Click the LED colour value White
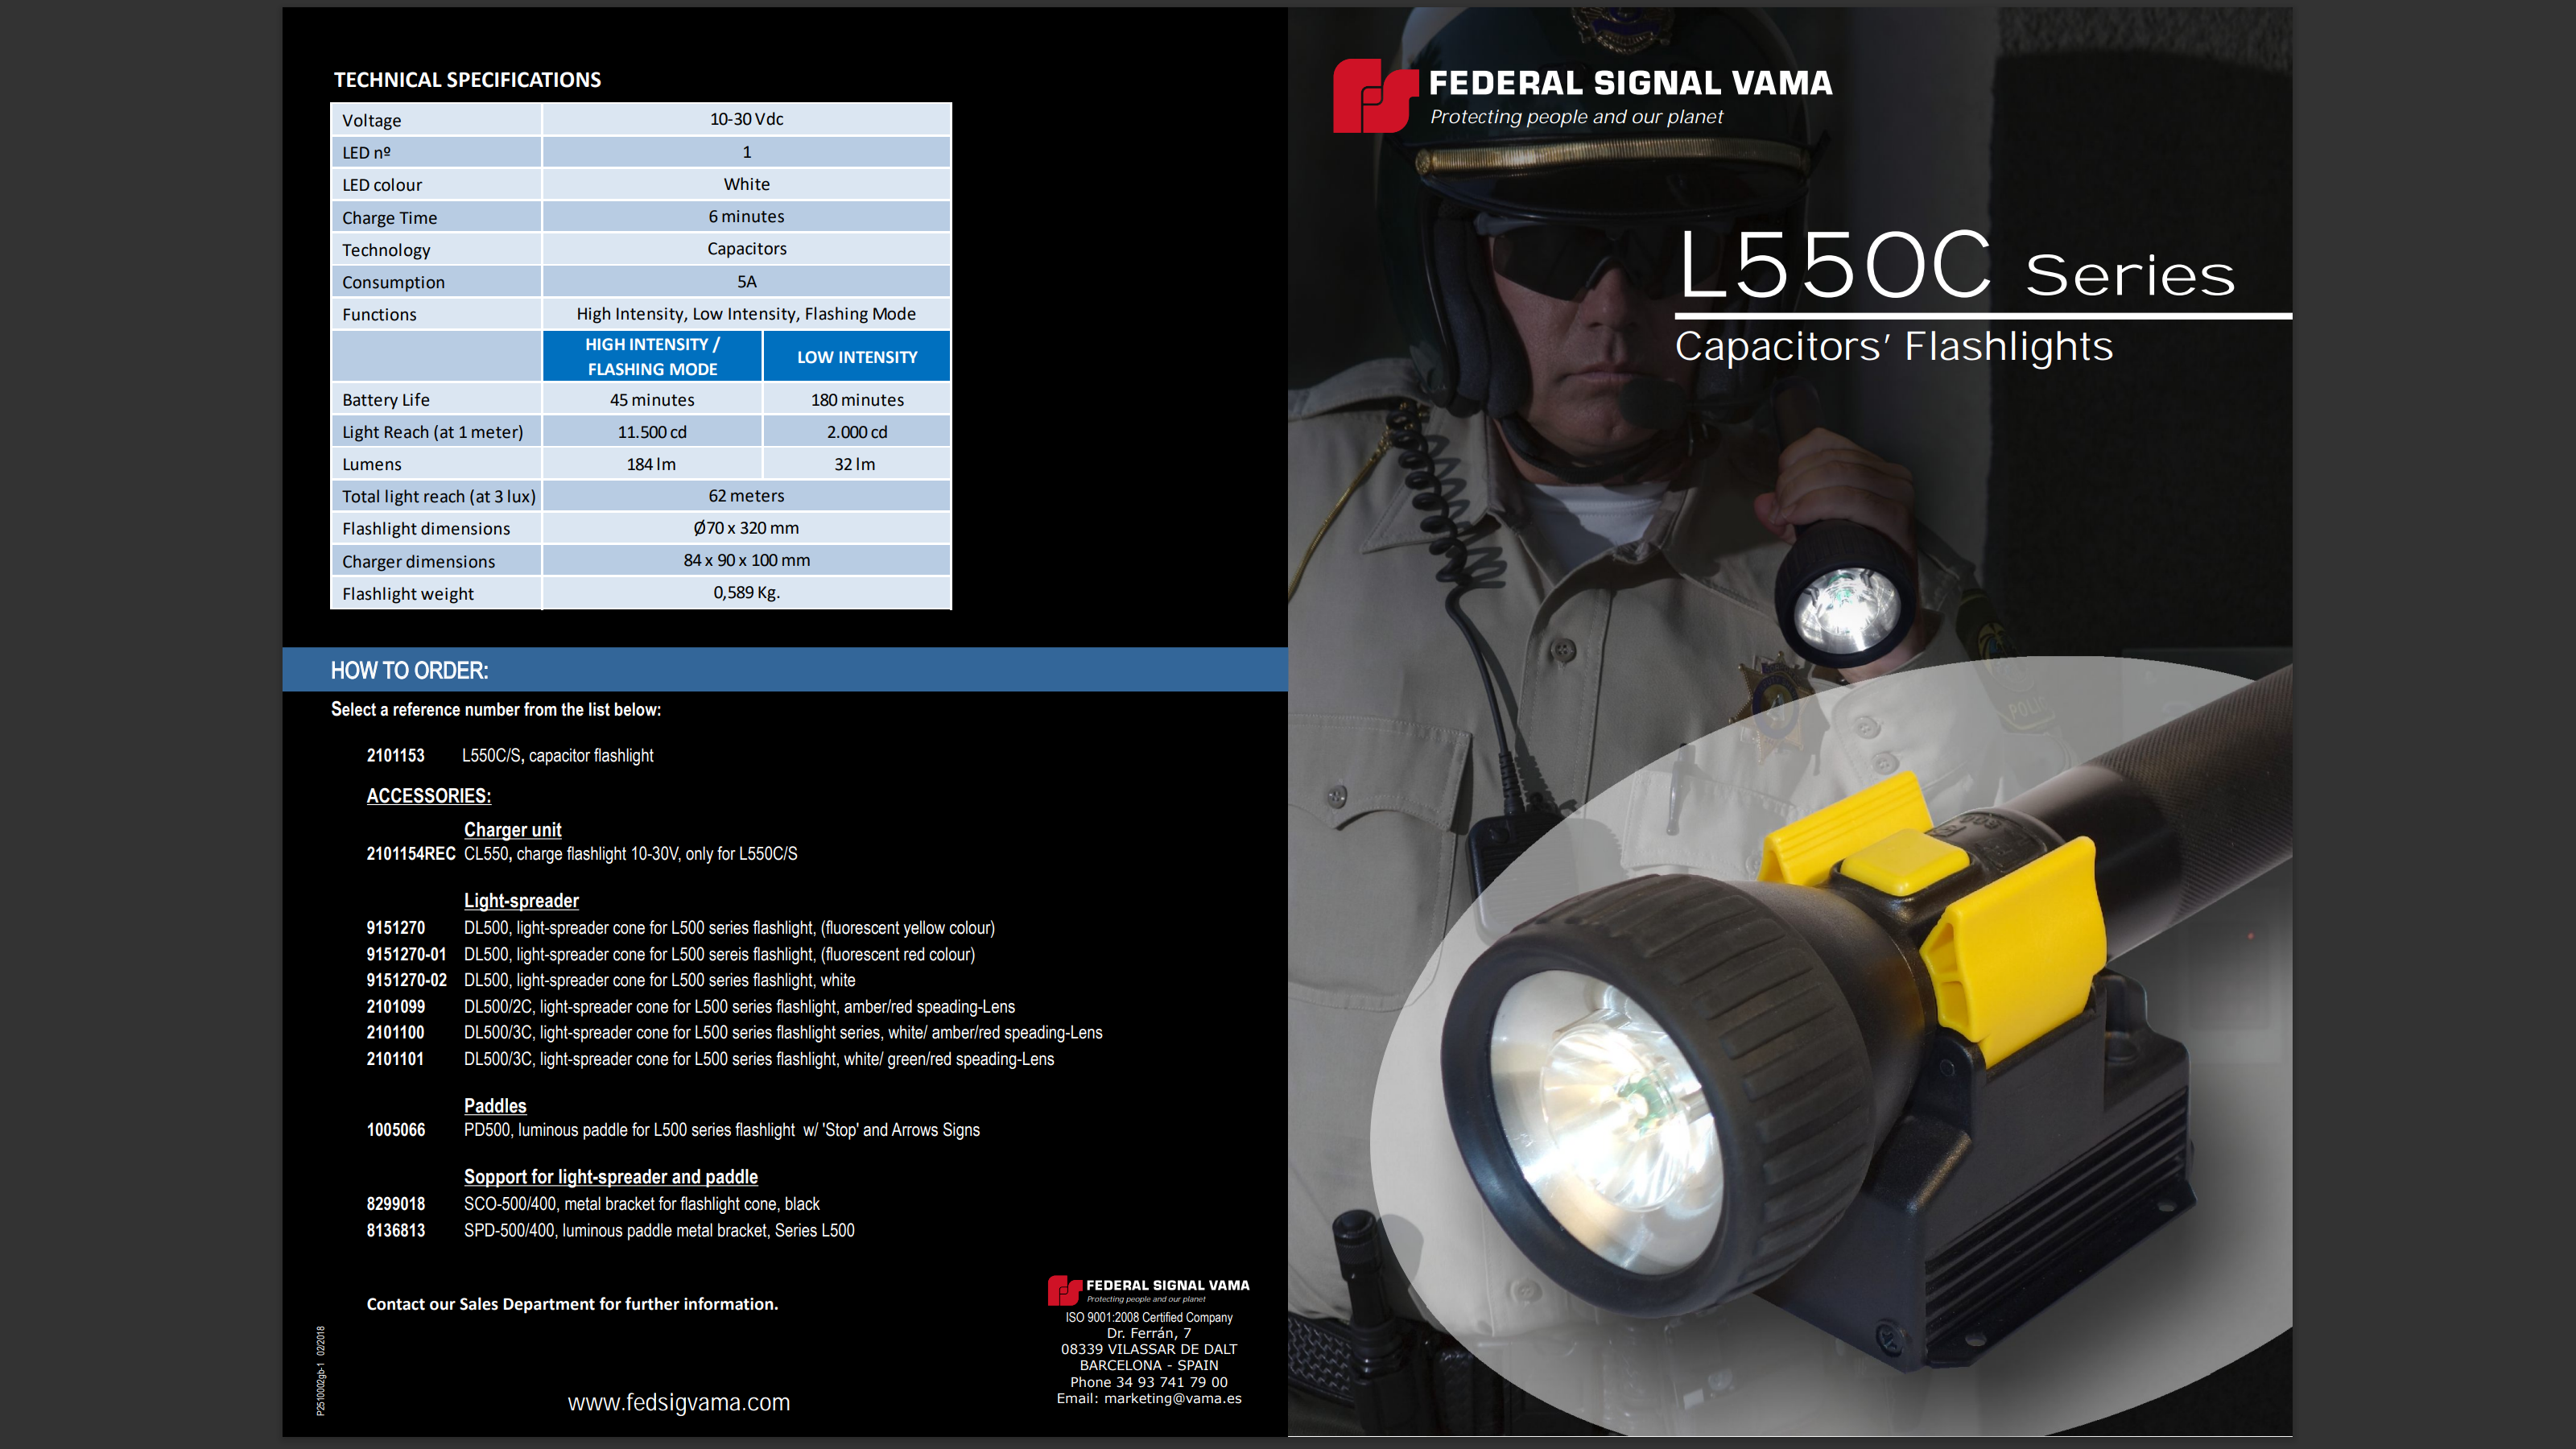 point(746,184)
